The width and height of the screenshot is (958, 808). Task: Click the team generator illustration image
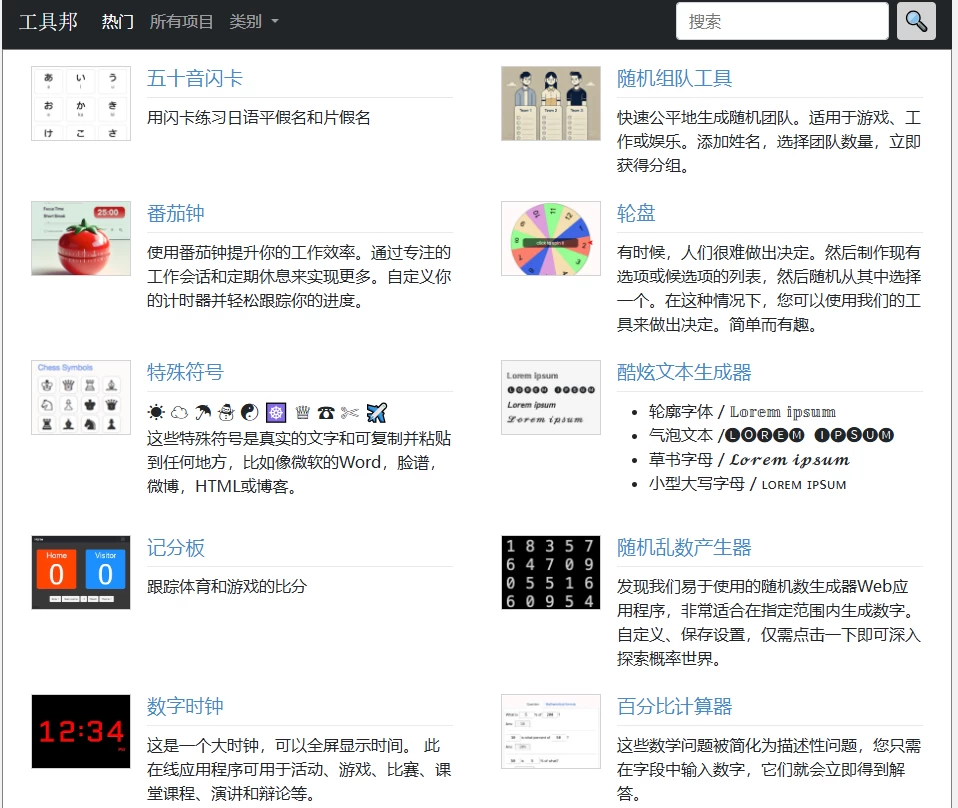[x=550, y=103]
